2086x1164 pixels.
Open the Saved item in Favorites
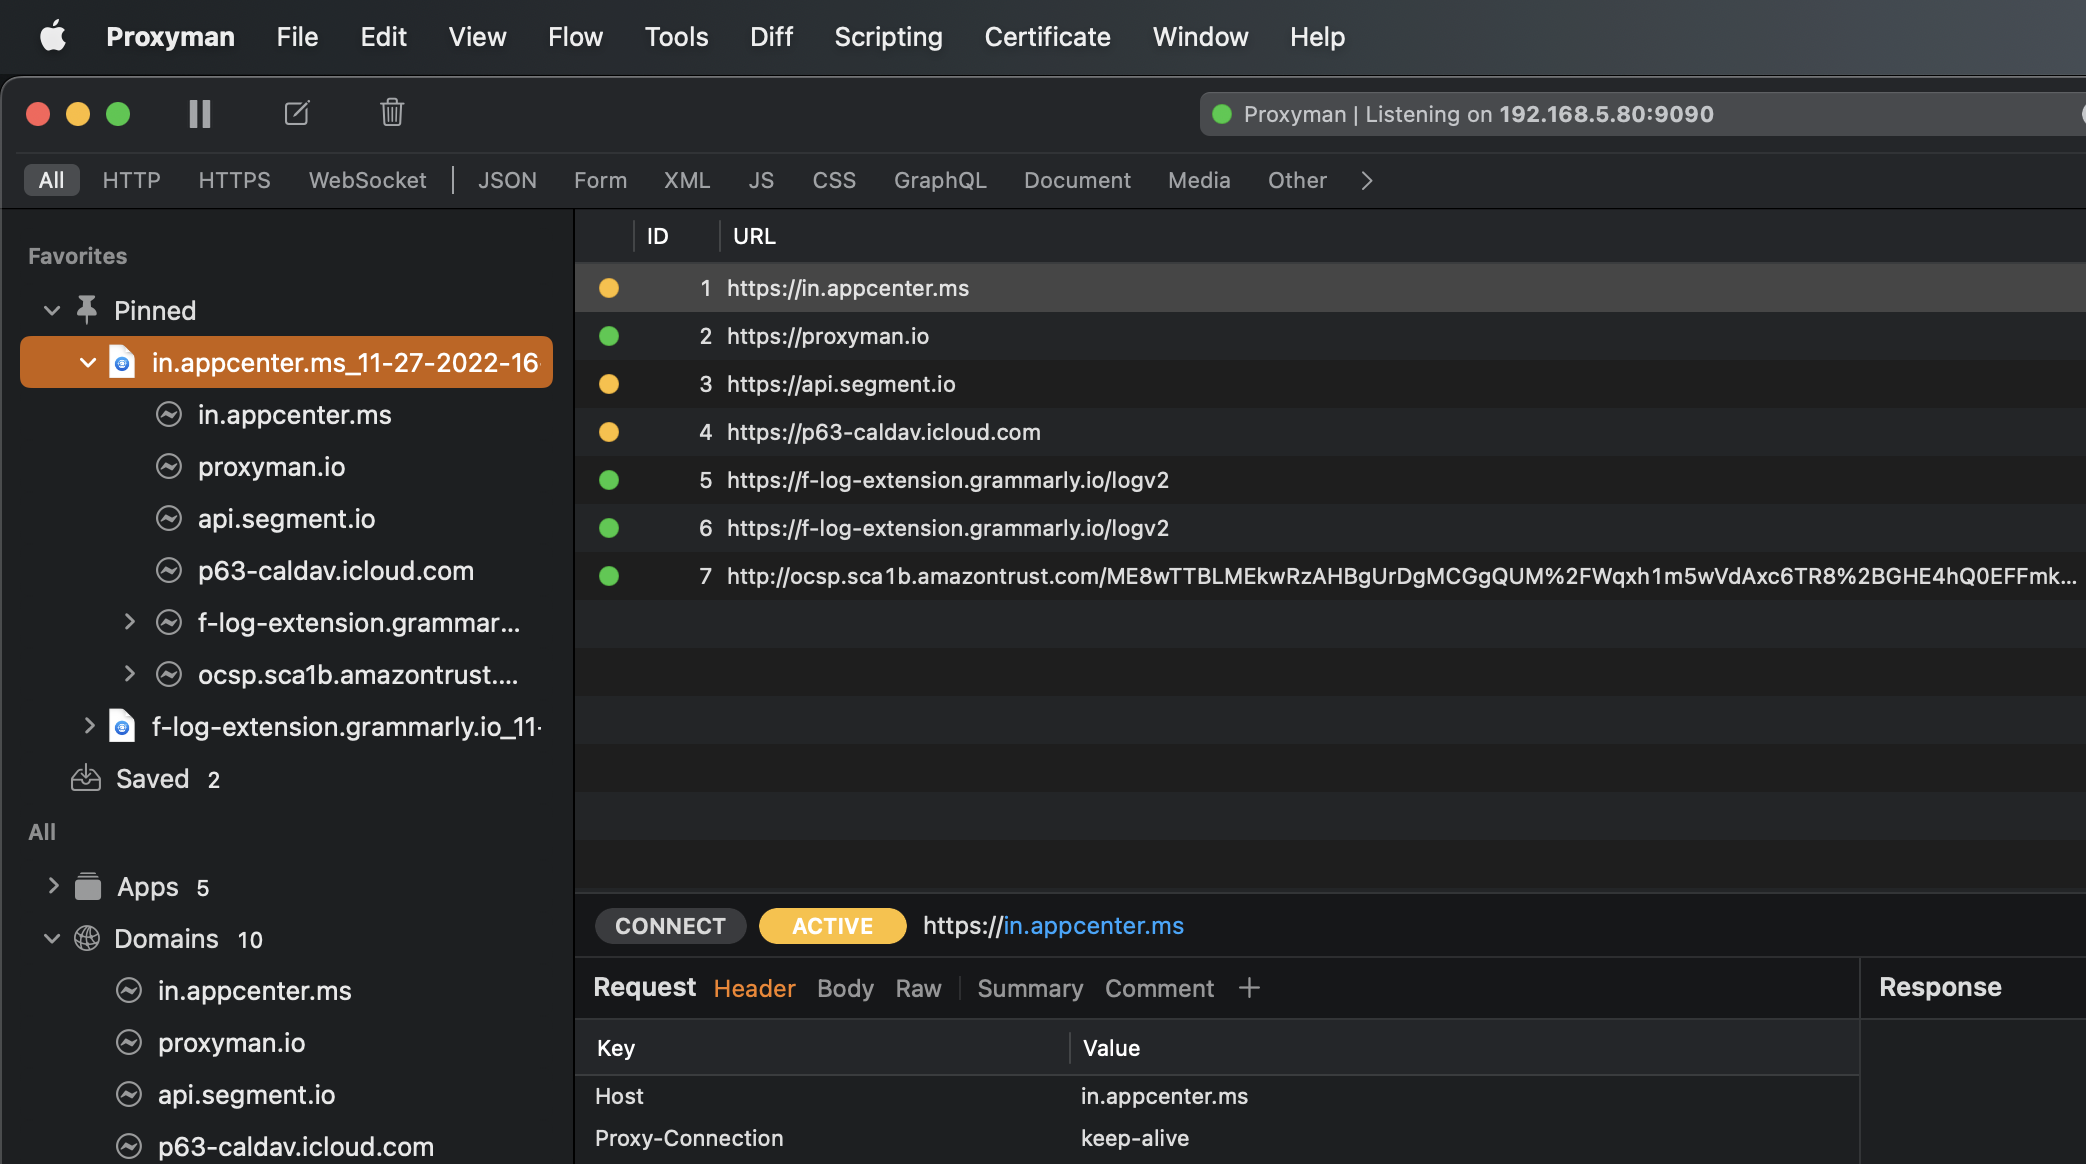tap(152, 778)
